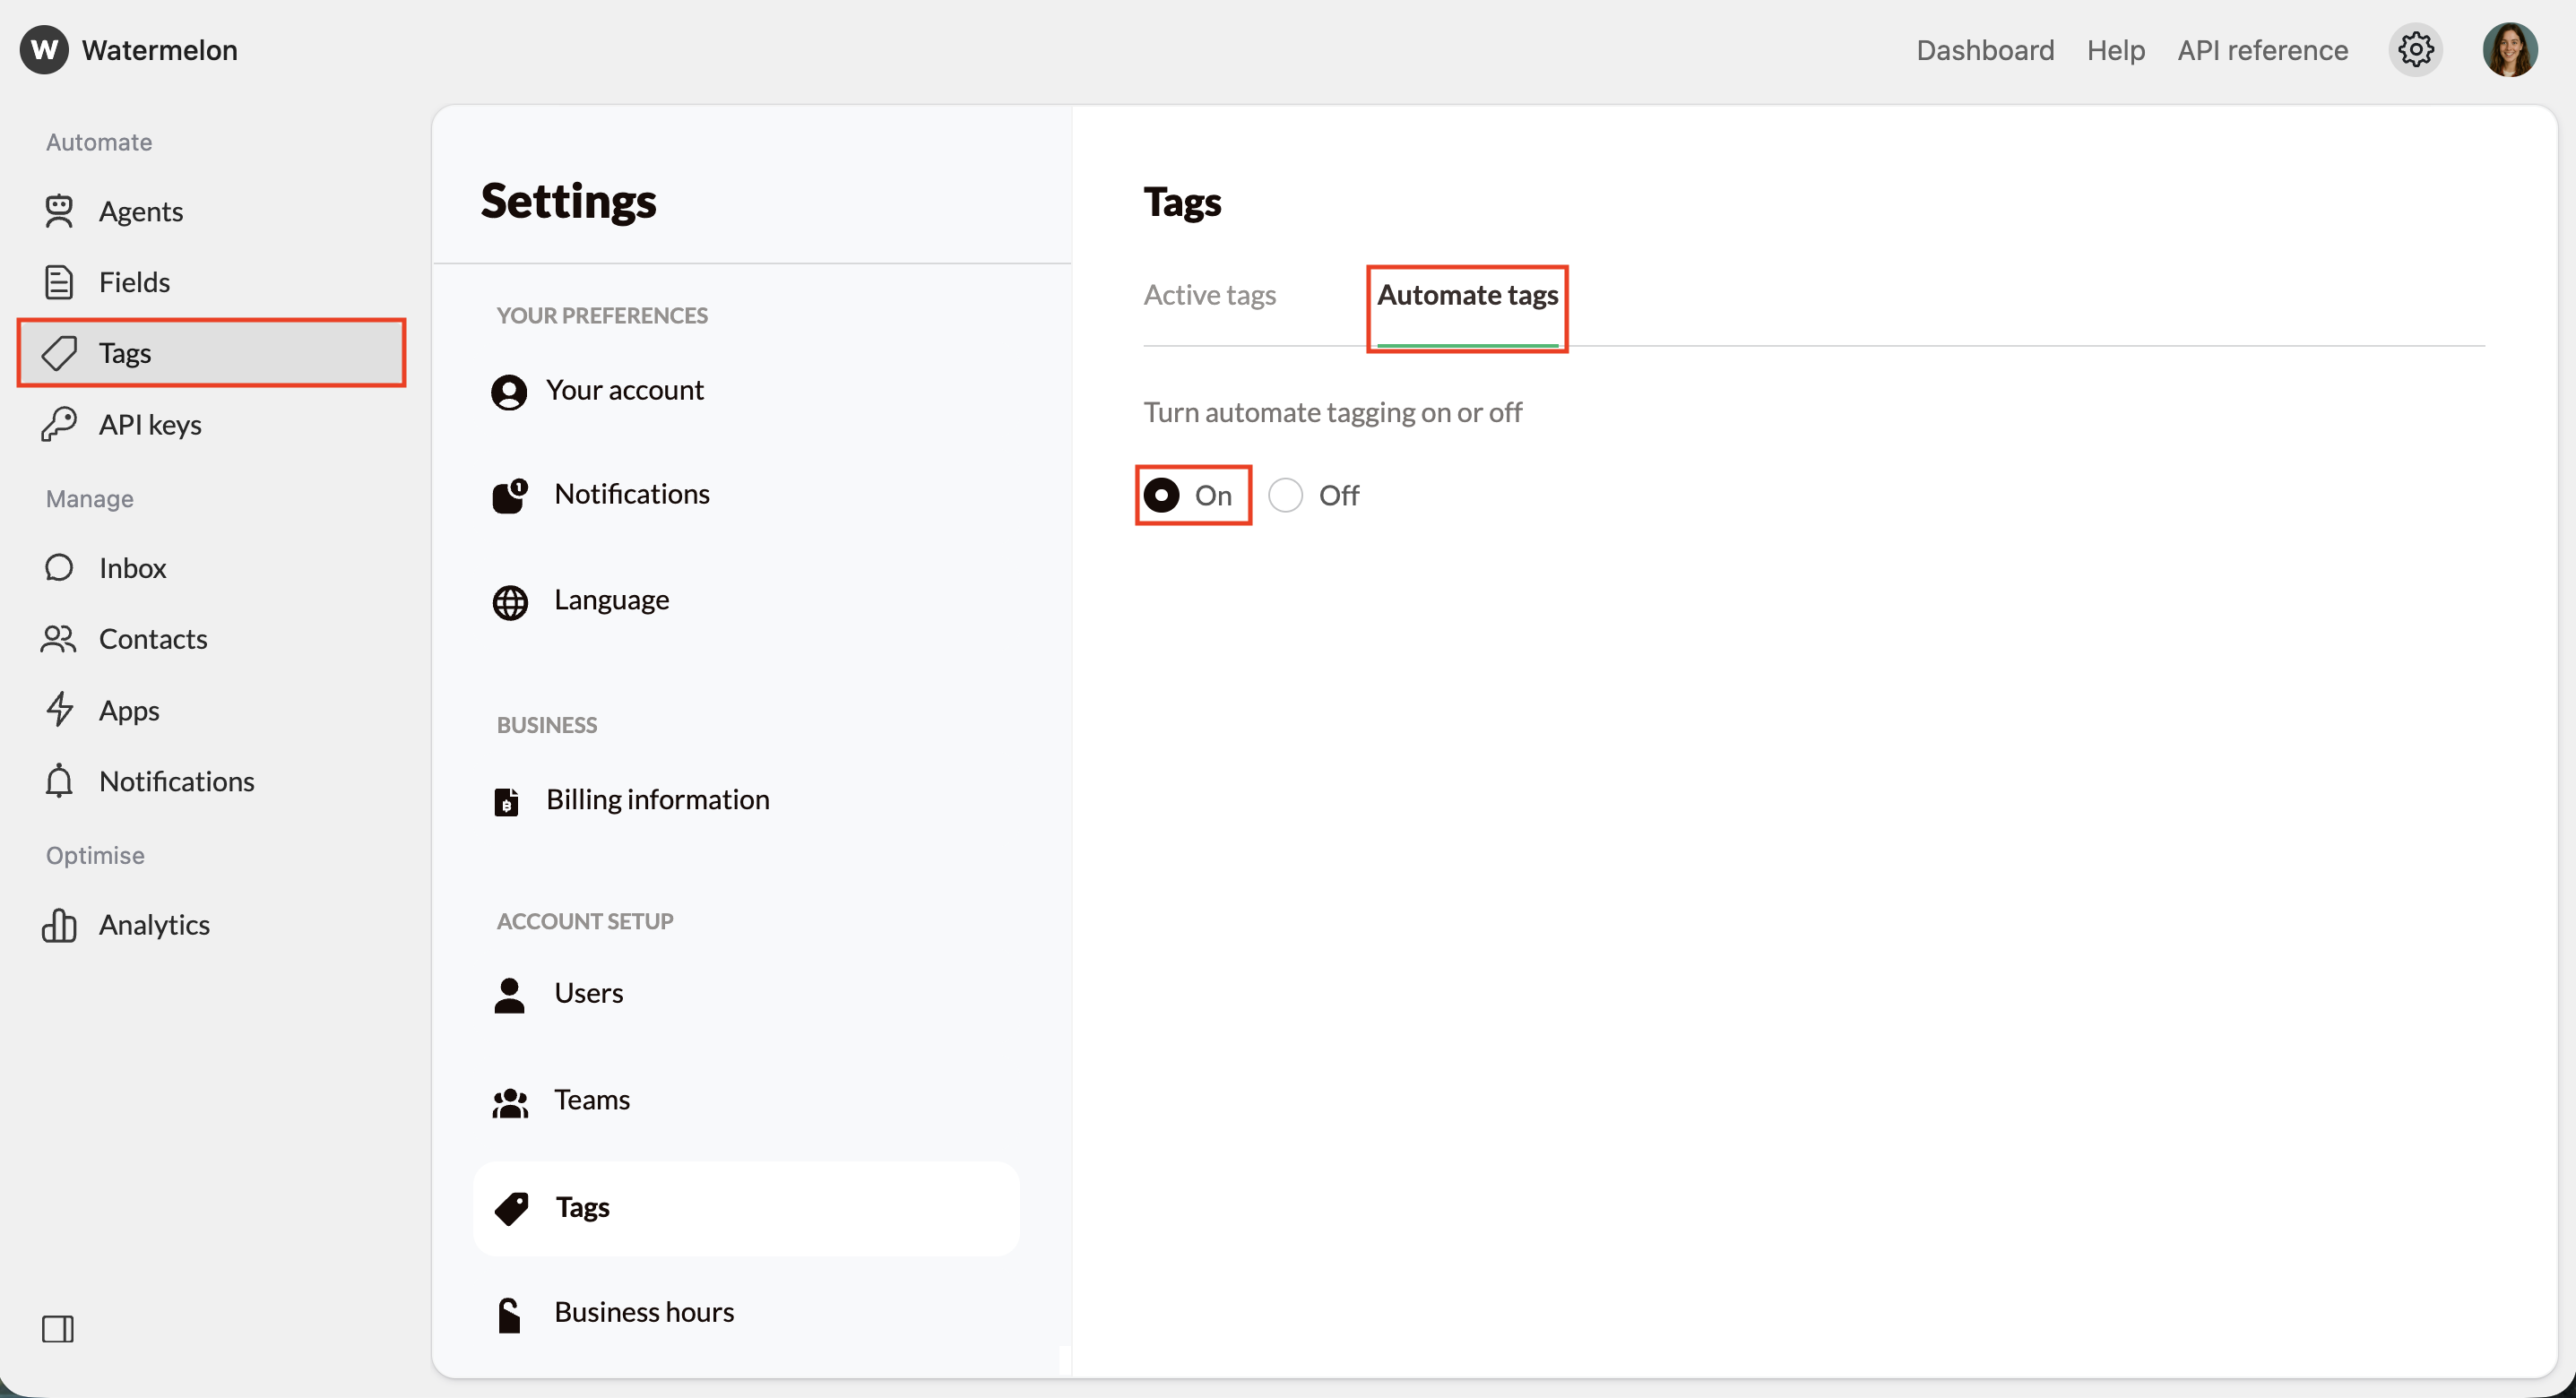Select the Agents section in the sidebar
Image resolution: width=2576 pixels, height=1398 pixels.
coord(140,211)
